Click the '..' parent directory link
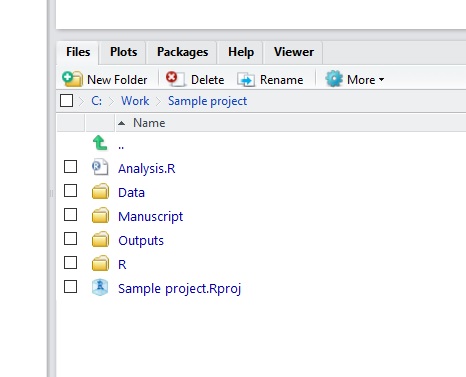The height and width of the screenshot is (377, 466). click(x=121, y=147)
